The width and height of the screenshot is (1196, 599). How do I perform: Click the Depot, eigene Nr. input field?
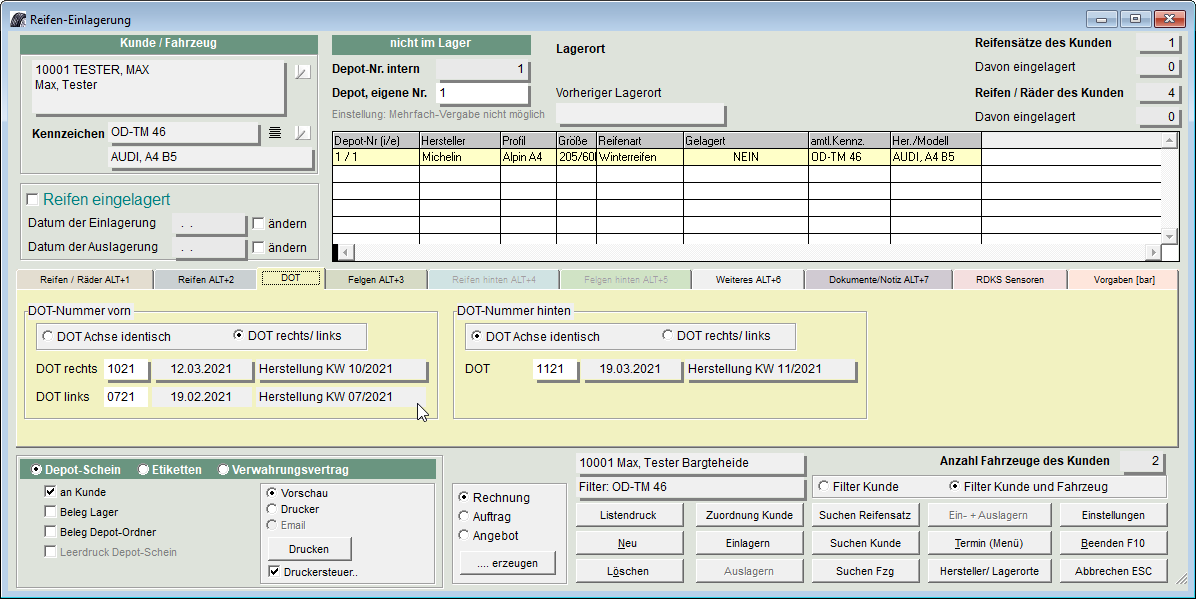pyautogui.click(x=483, y=93)
